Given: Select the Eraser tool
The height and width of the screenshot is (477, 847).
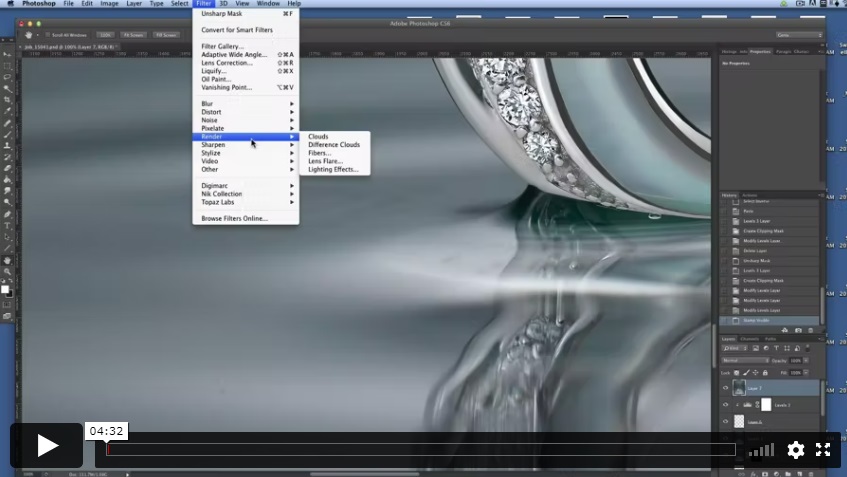Looking at the screenshot, I should [x=7, y=169].
